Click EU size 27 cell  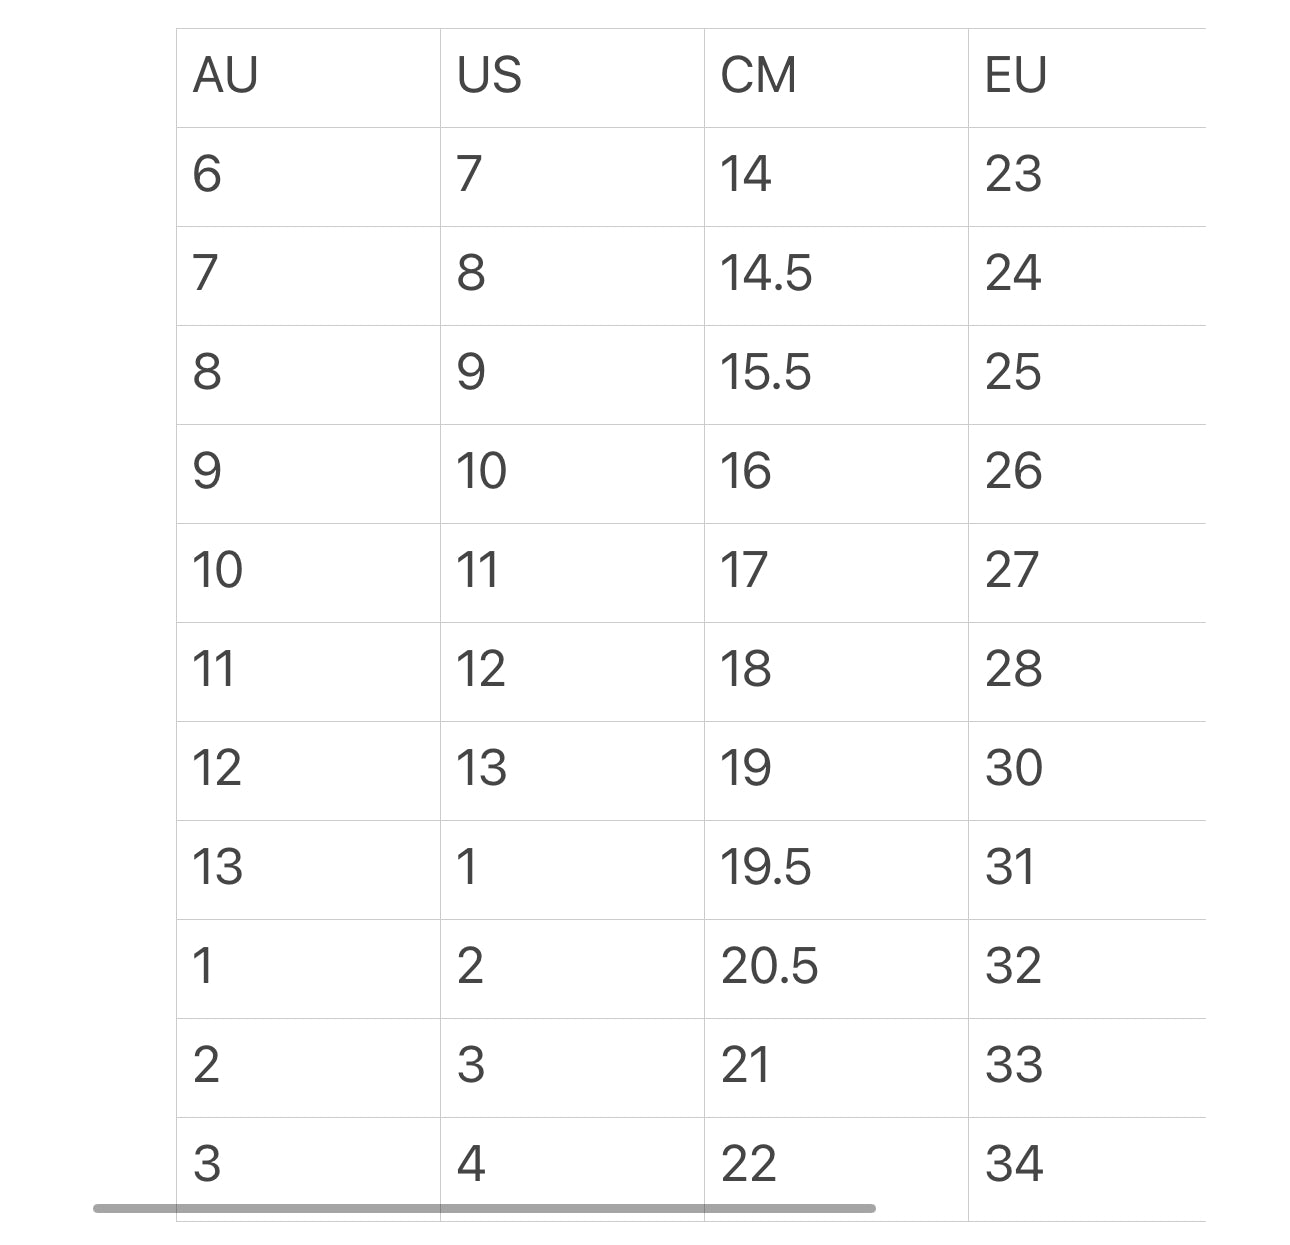[x=1012, y=571]
